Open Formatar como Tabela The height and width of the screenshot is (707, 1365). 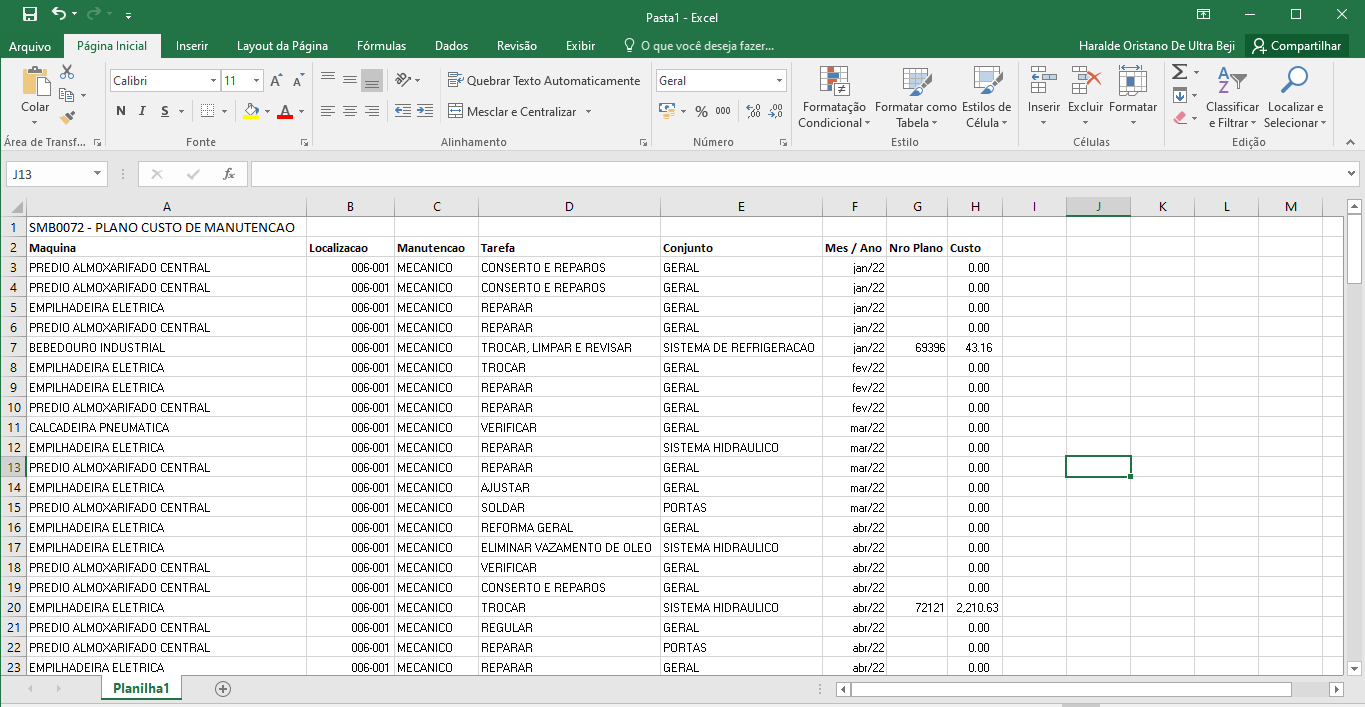(x=916, y=98)
